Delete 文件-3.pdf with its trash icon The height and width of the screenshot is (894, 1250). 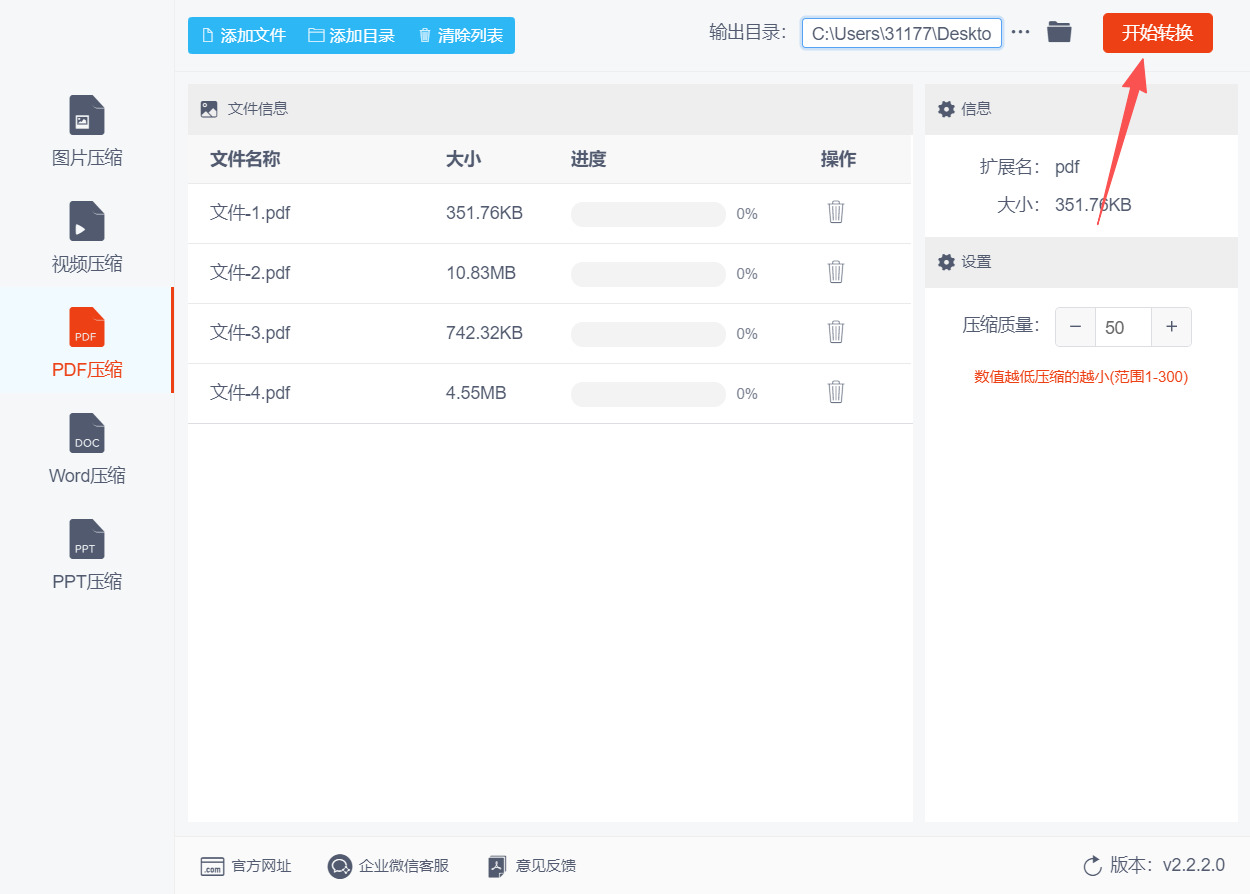[836, 332]
